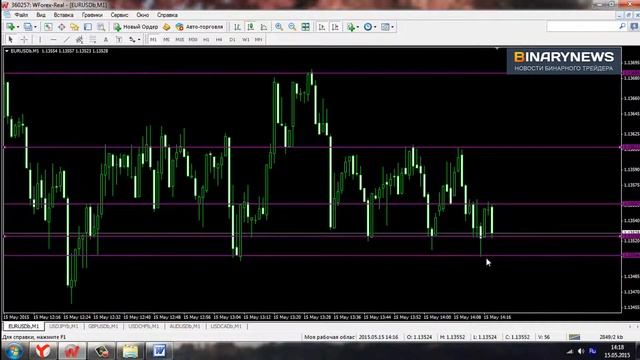Image resolution: width=640 pixels, height=360 pixels.
Task: Expand the Periods dropdown arrow
Action: [x=375, y=27]
